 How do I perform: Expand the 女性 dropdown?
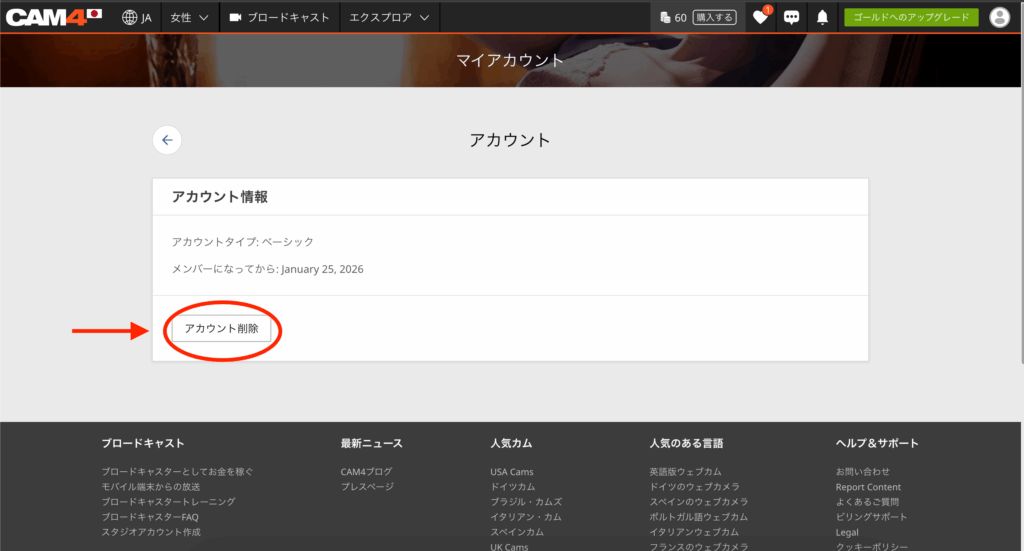(x=189, y=18)
